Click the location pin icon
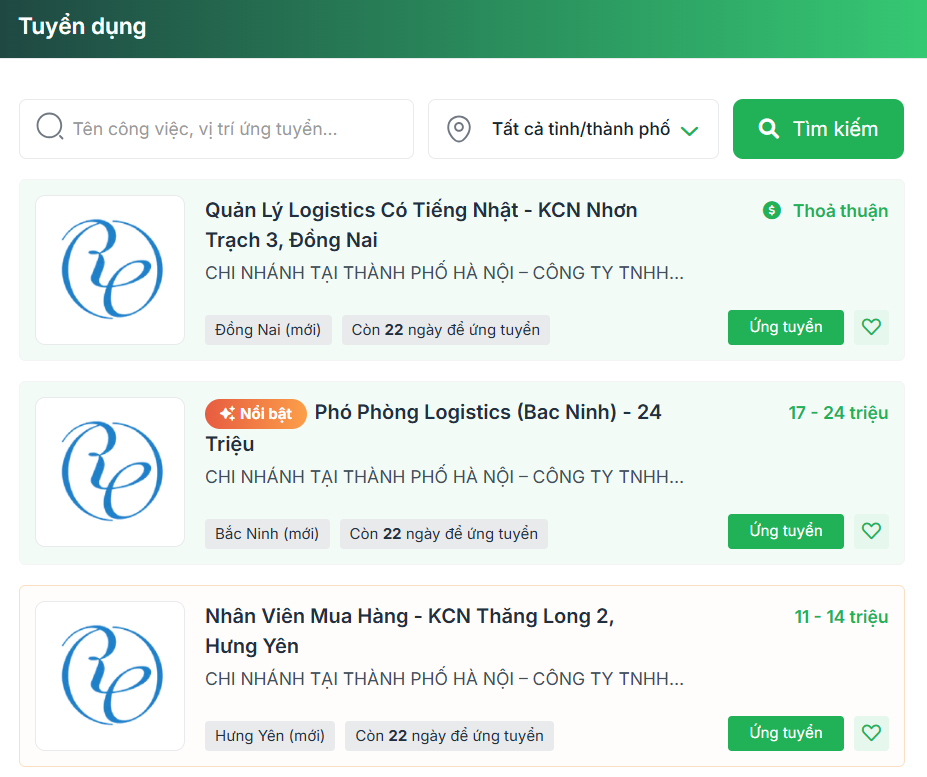 (459, 129)
